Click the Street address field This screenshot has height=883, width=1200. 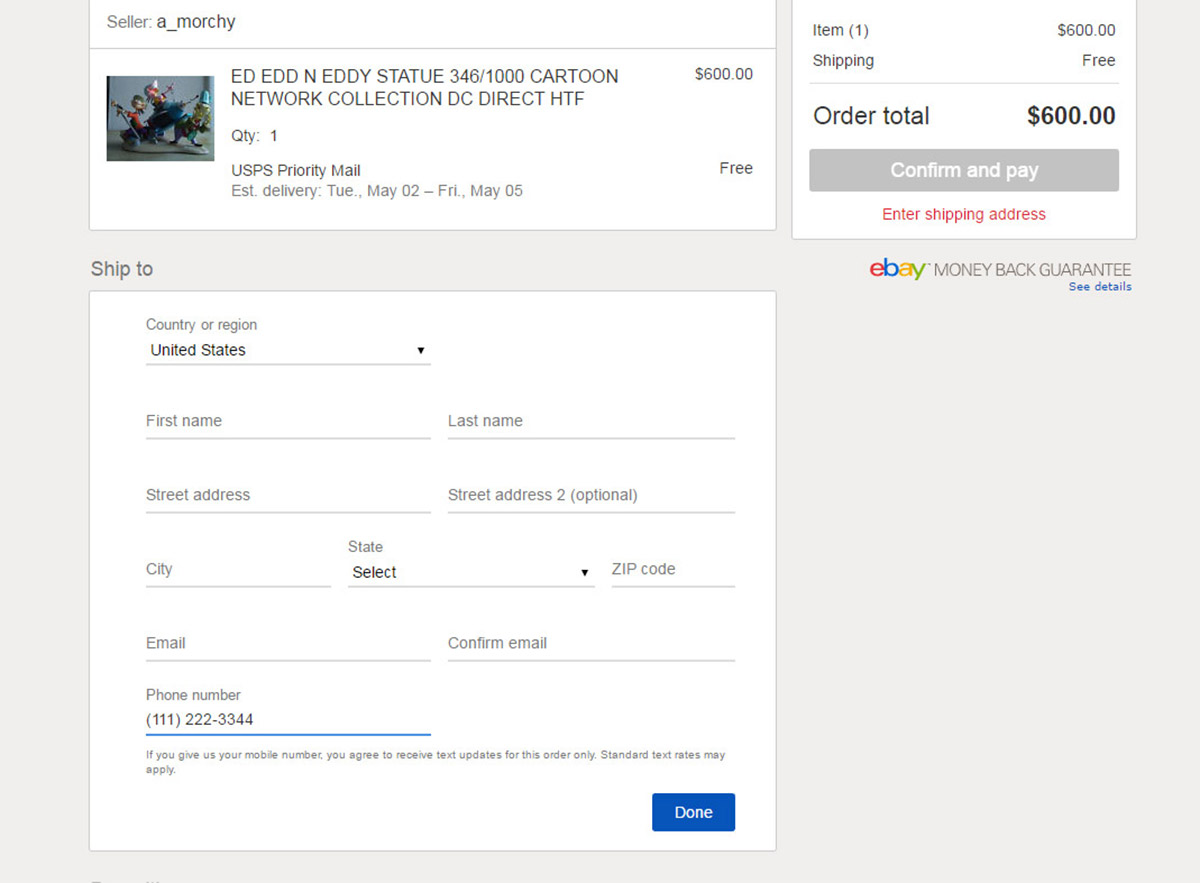288,495
